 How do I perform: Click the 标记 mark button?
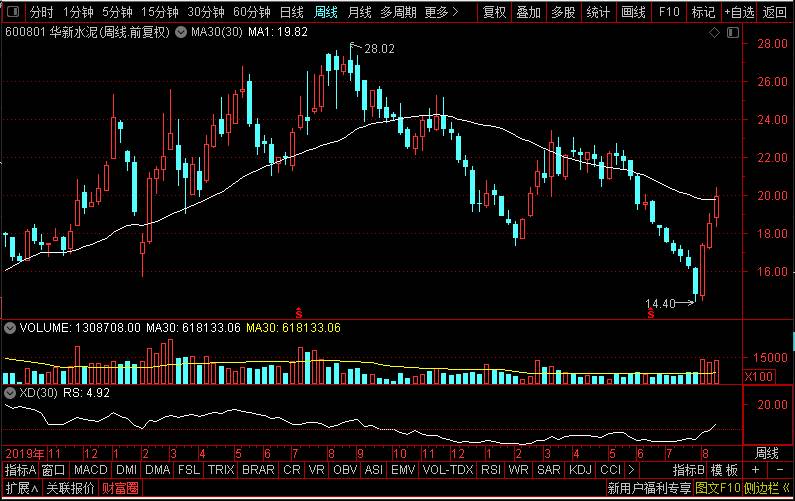point(703,12)
